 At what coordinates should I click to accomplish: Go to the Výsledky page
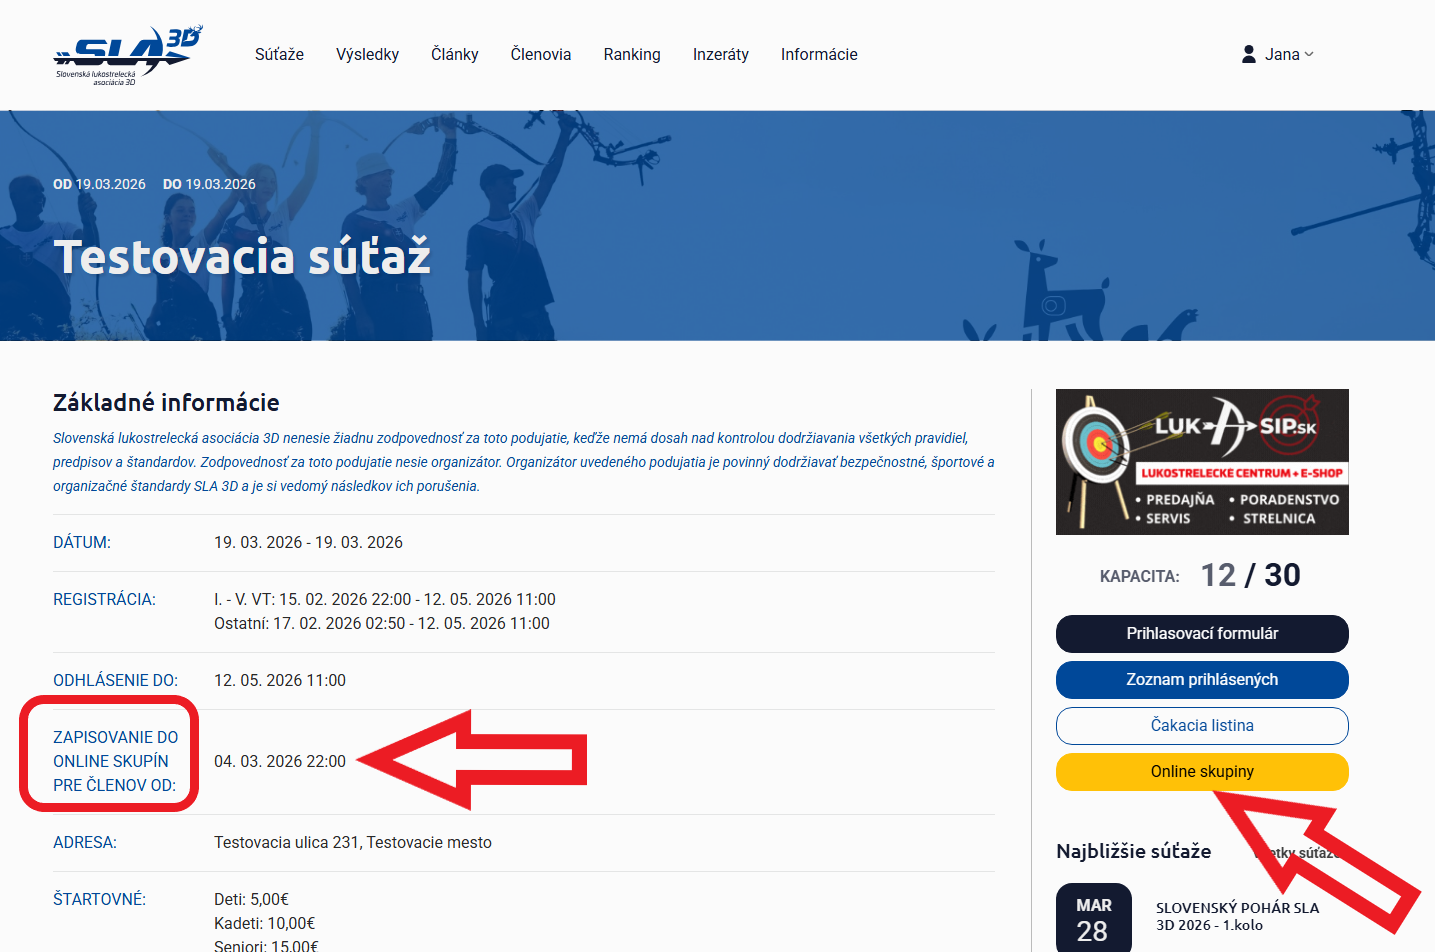(367, 54)
